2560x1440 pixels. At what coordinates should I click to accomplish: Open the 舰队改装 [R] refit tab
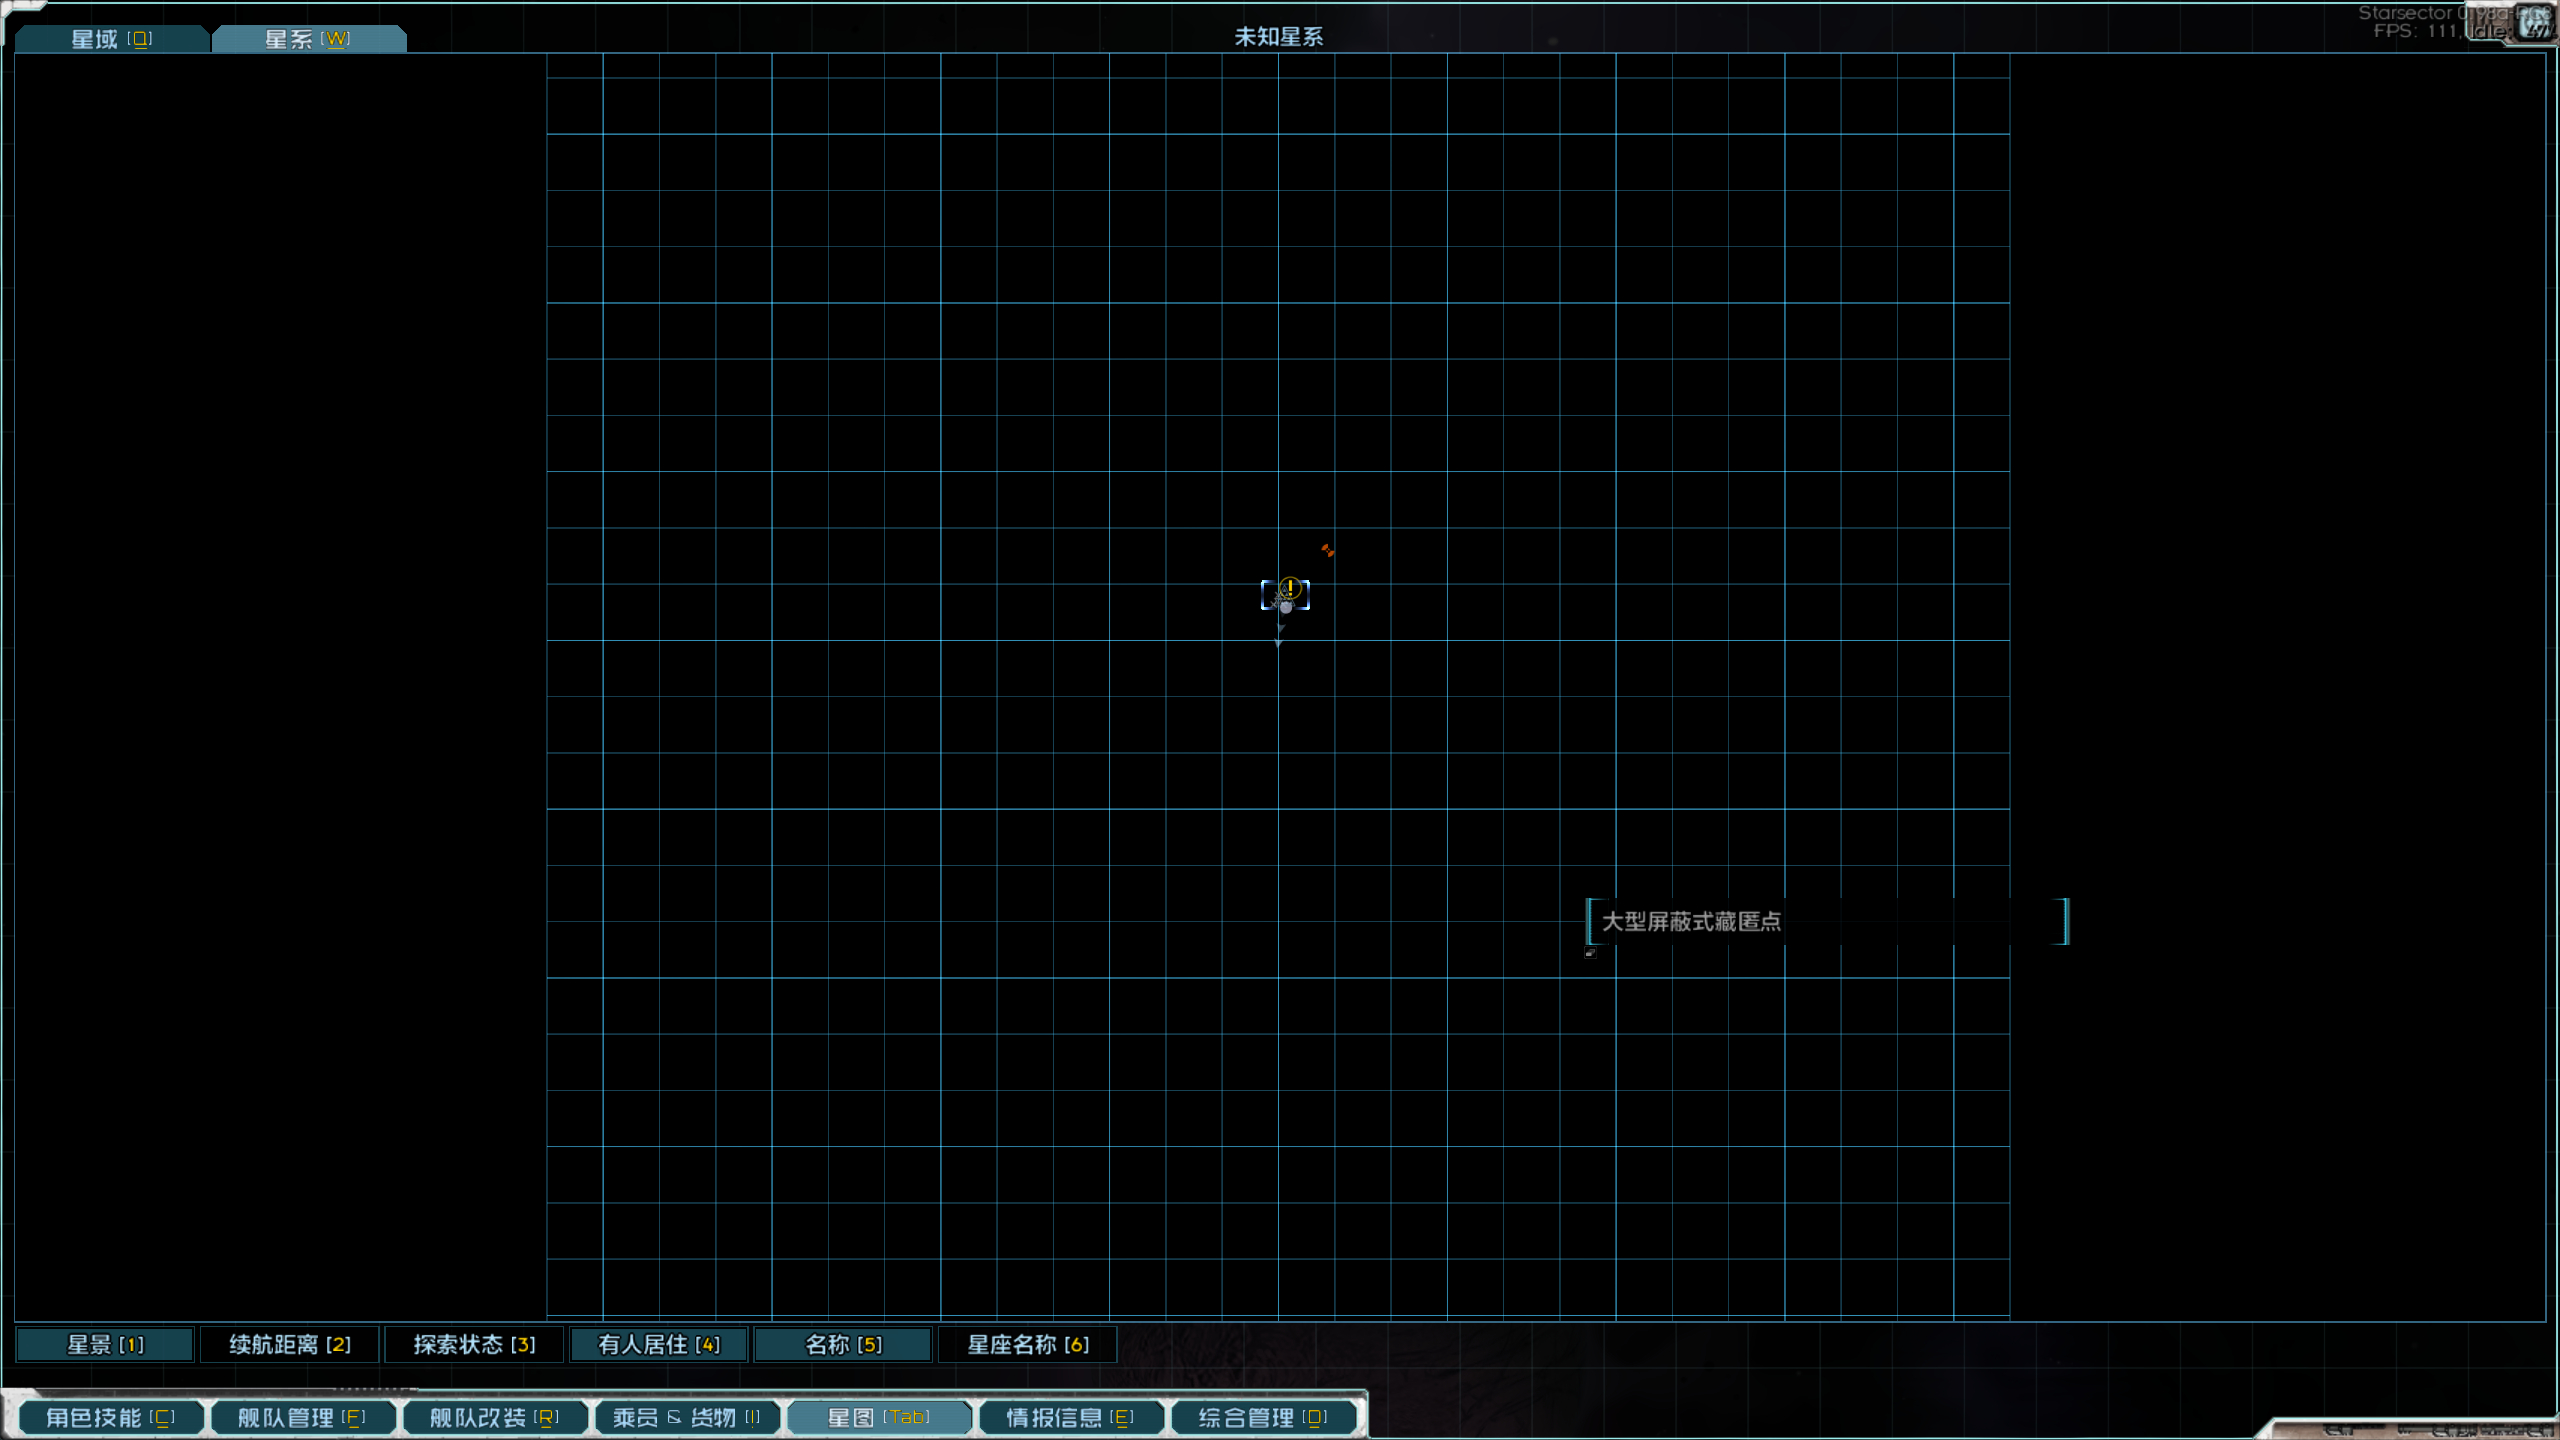(x=494, y=1418)
